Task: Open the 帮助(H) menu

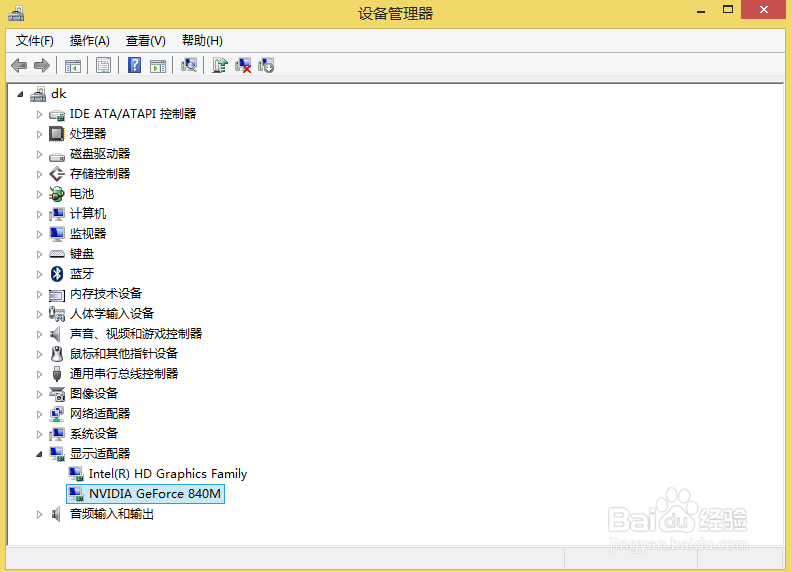Action: [x=202, y=40]
